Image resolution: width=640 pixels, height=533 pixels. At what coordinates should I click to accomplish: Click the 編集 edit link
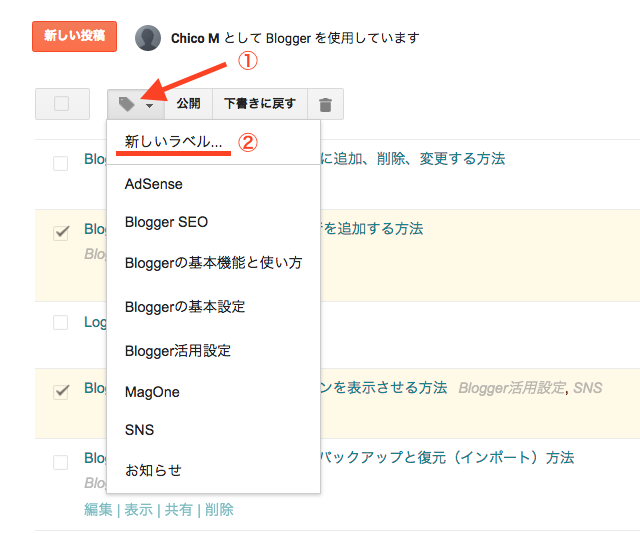tap(98, 510)
